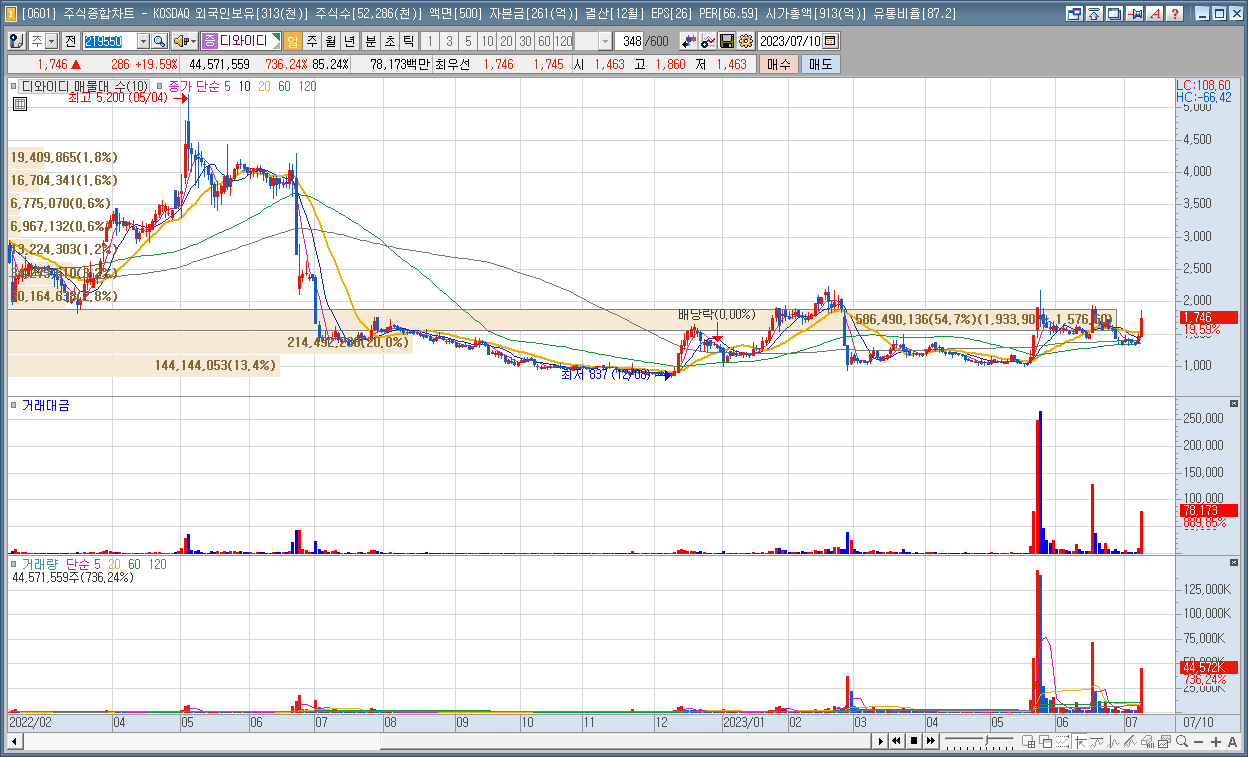Click the A auto-scale icon at bottom right
The image size is (1248, 757).
tap(1232, 742)
